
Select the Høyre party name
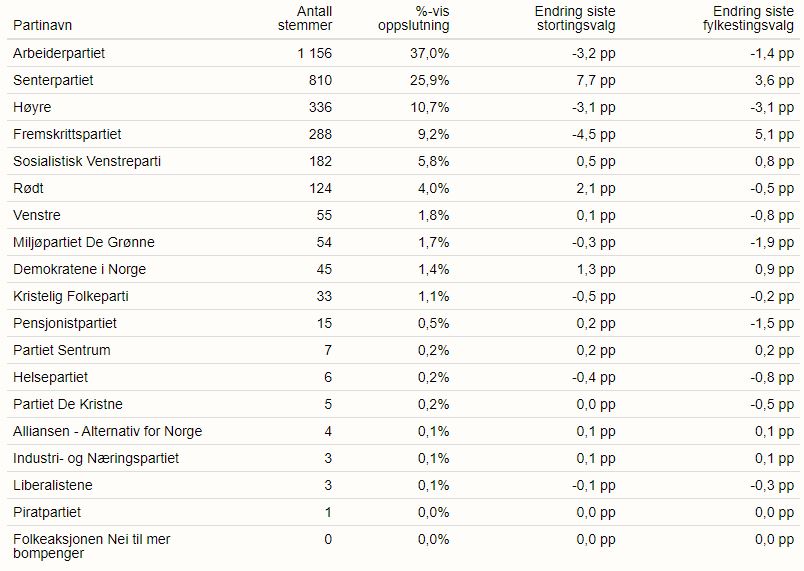(32, 108)
